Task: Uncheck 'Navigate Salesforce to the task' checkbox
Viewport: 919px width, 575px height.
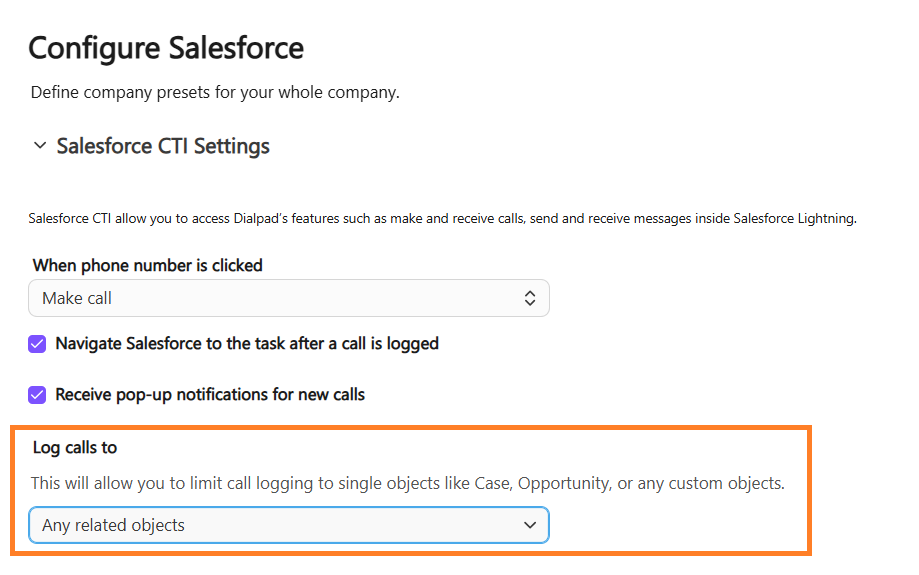Action: [37, 344]
